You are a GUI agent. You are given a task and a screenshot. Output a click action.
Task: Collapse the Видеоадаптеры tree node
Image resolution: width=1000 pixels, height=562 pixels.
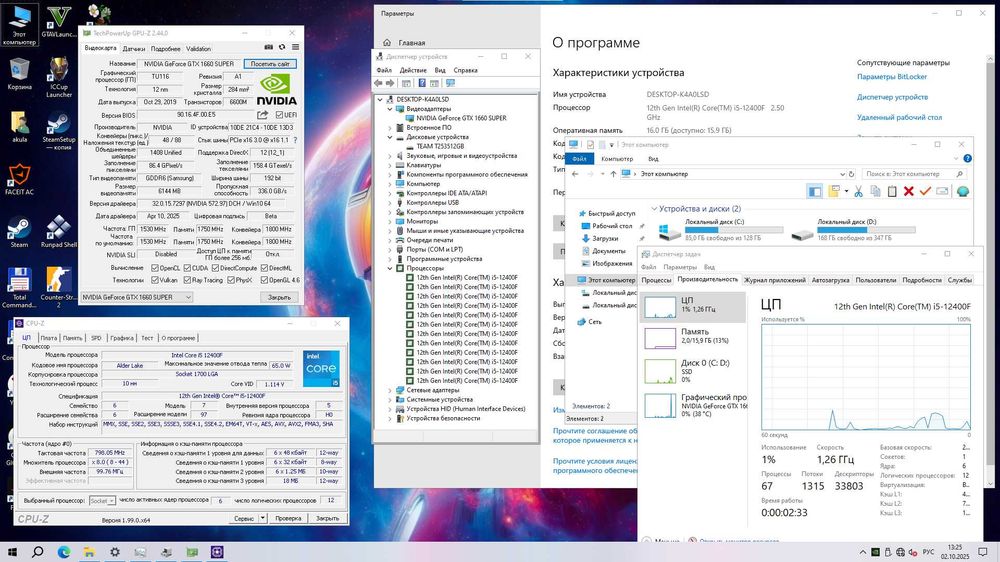point(390,109)
